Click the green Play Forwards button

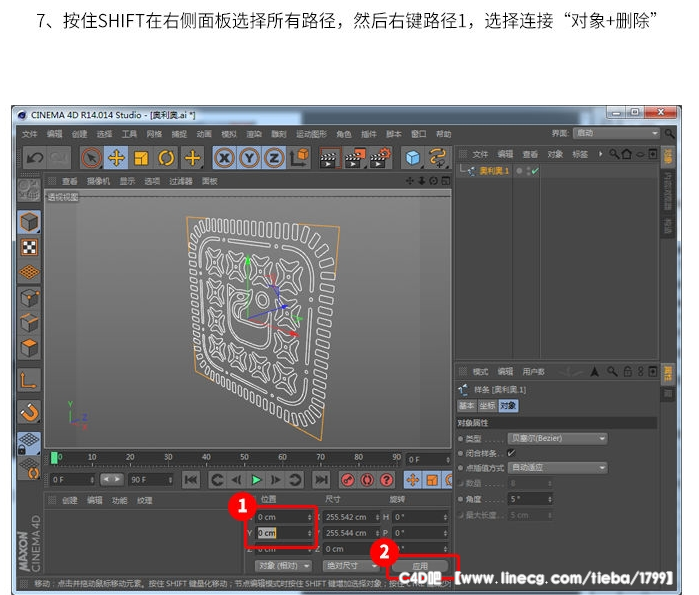[256, 480]
